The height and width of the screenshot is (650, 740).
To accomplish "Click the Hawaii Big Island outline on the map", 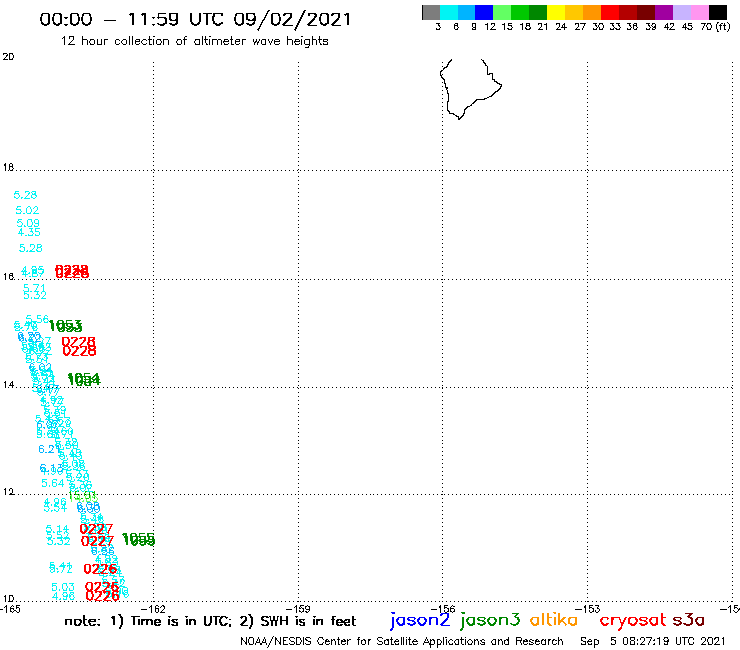I will point(470,89).
